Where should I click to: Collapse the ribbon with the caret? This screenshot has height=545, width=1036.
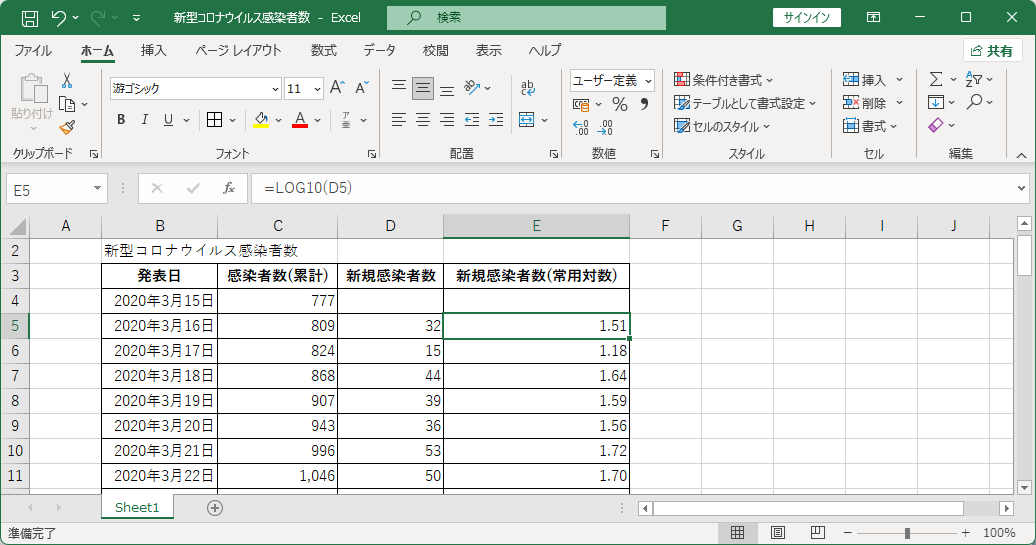[1021, 155]
